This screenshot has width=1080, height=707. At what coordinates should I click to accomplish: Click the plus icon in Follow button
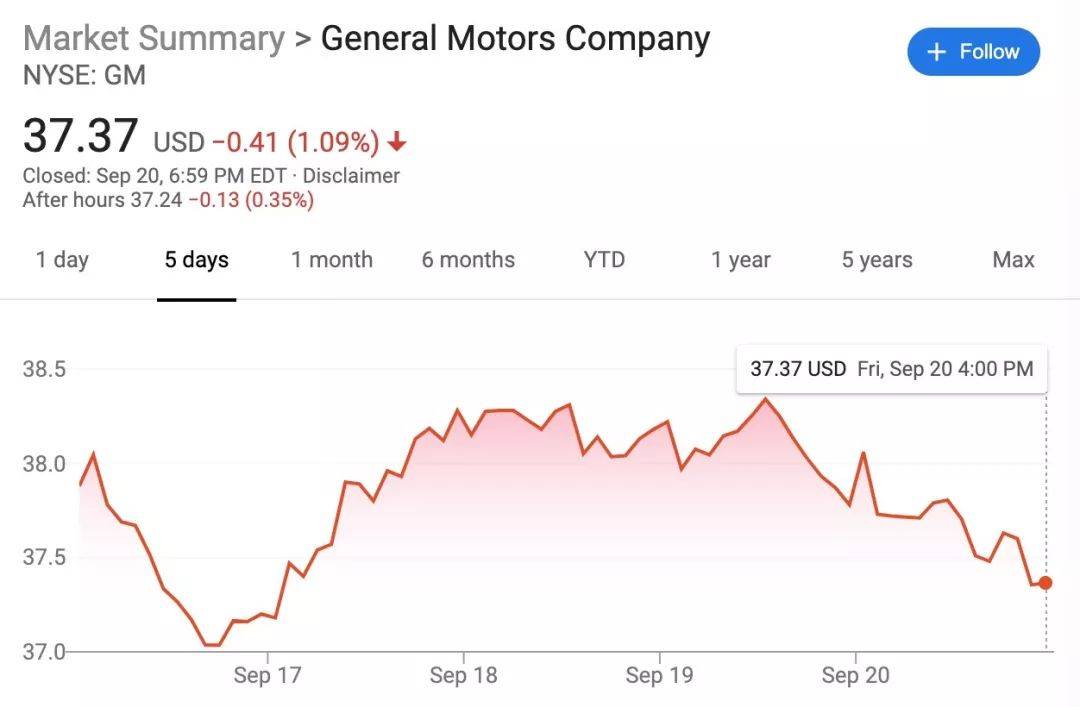[x=937, y=52]
